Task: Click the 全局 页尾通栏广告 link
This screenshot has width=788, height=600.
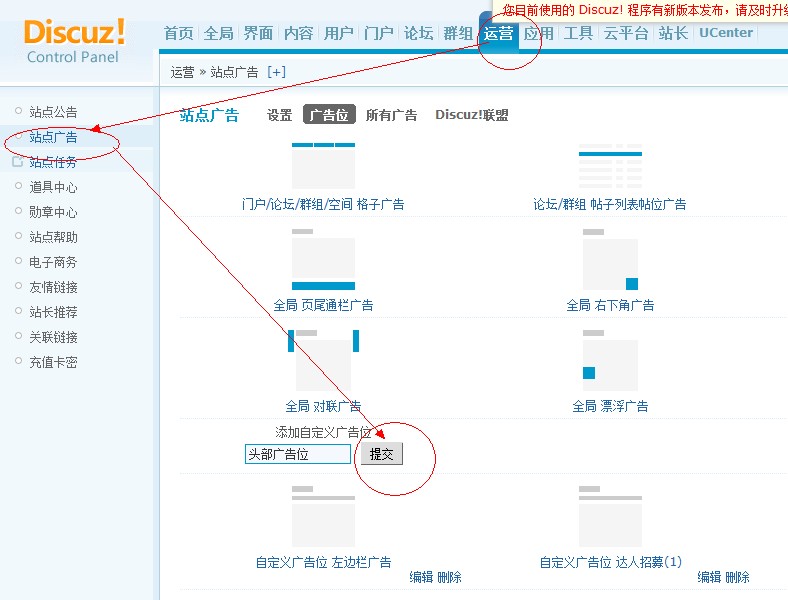Action: point(323,305)
